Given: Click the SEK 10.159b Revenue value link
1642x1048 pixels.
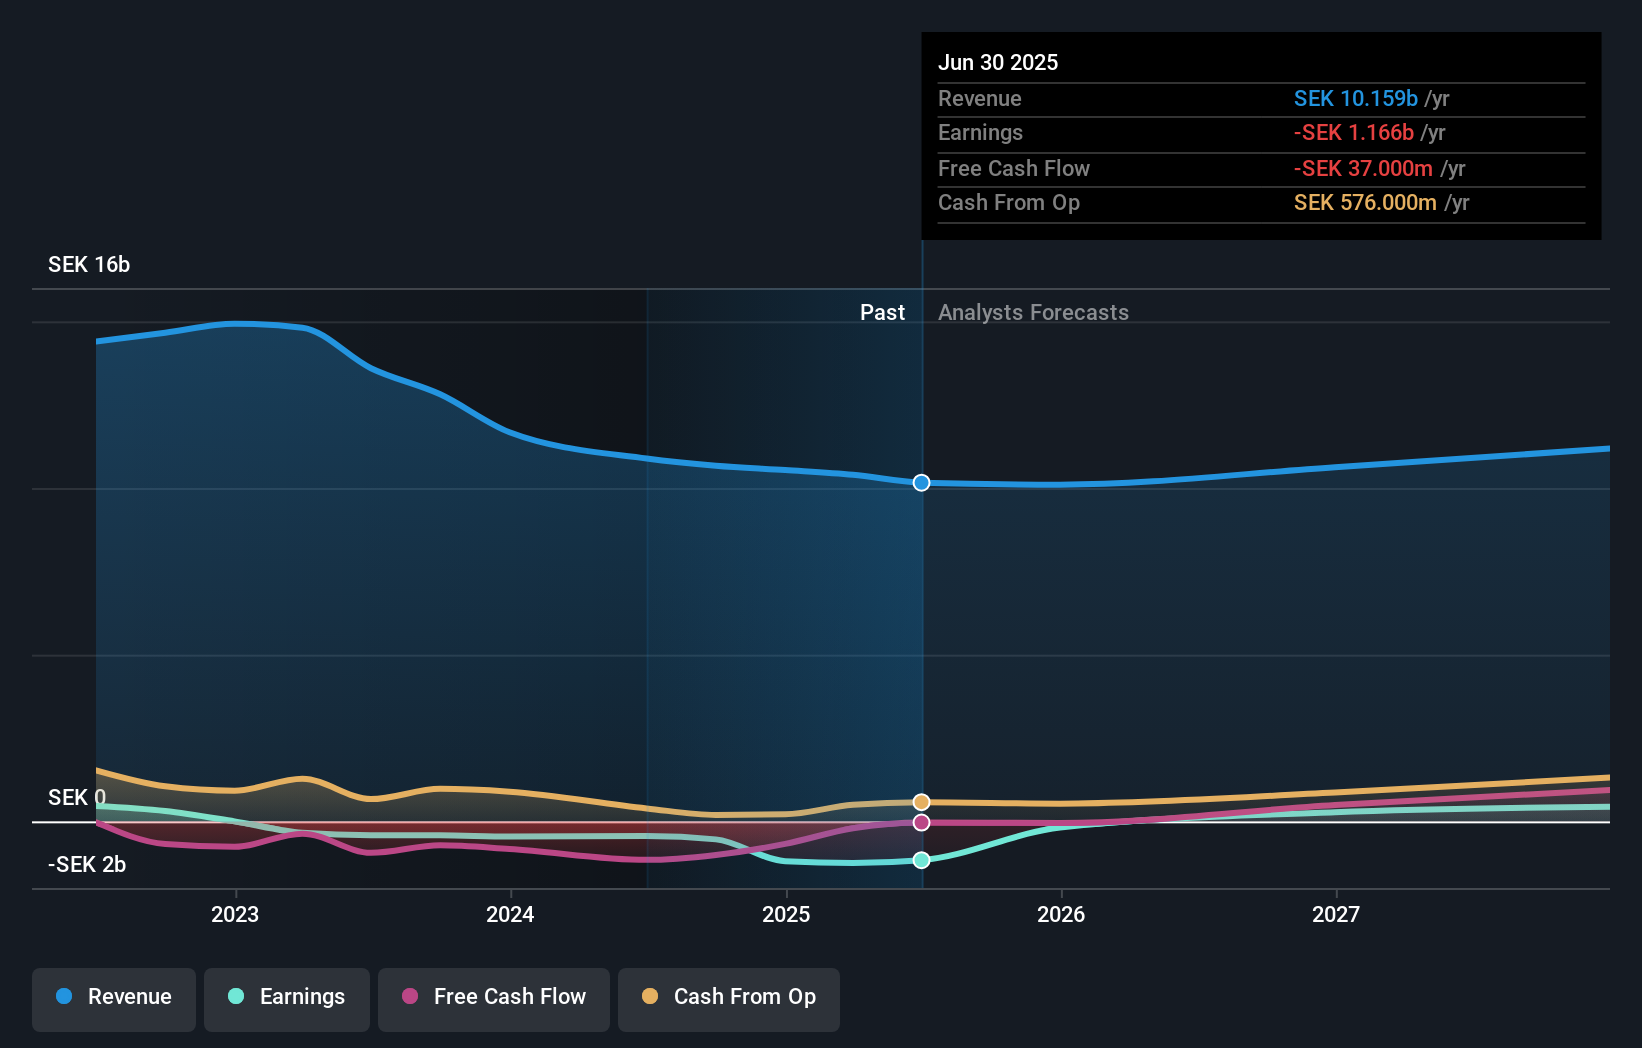Looking at the screenshot, I should (1357, 98).
